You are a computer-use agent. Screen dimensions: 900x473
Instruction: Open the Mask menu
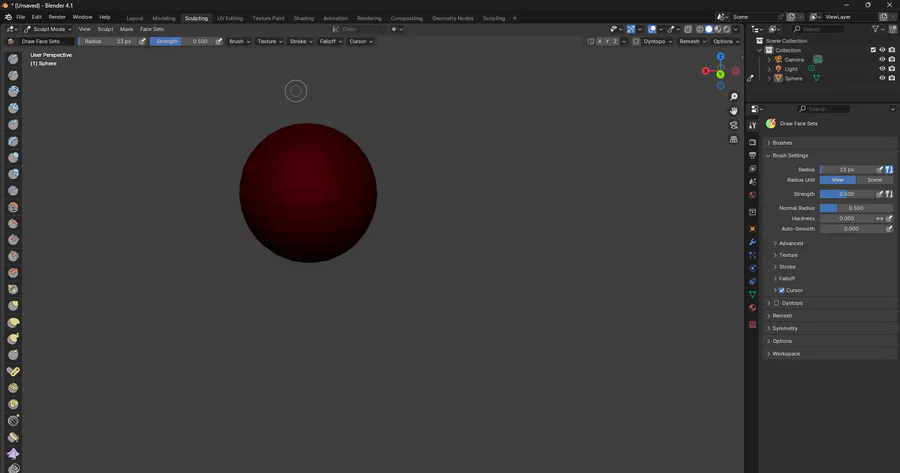pyautogui.click(x=126, y=29)
